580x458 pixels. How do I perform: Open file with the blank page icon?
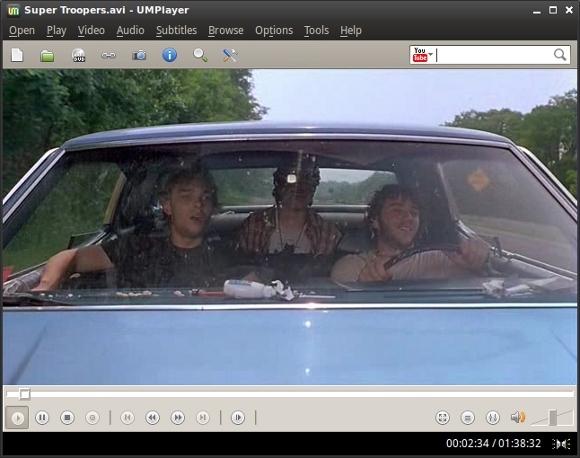click(17, 55)
